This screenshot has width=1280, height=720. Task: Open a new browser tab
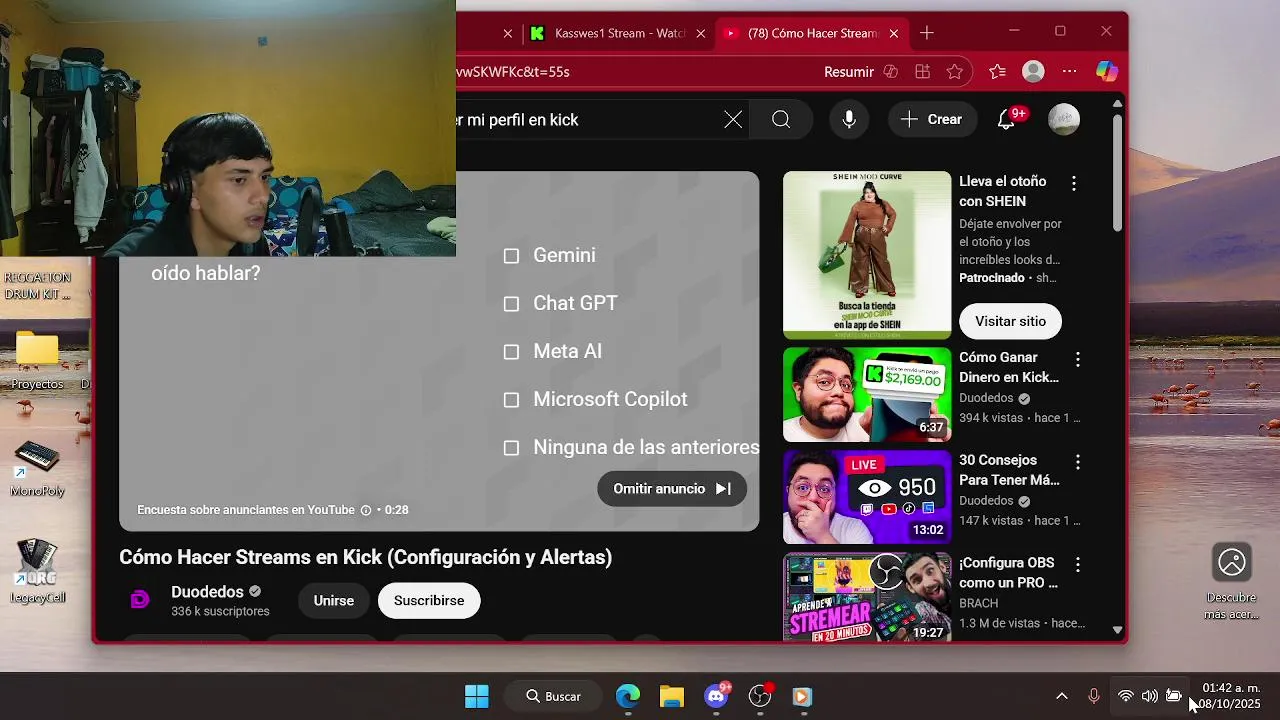[x=927, y=33]
